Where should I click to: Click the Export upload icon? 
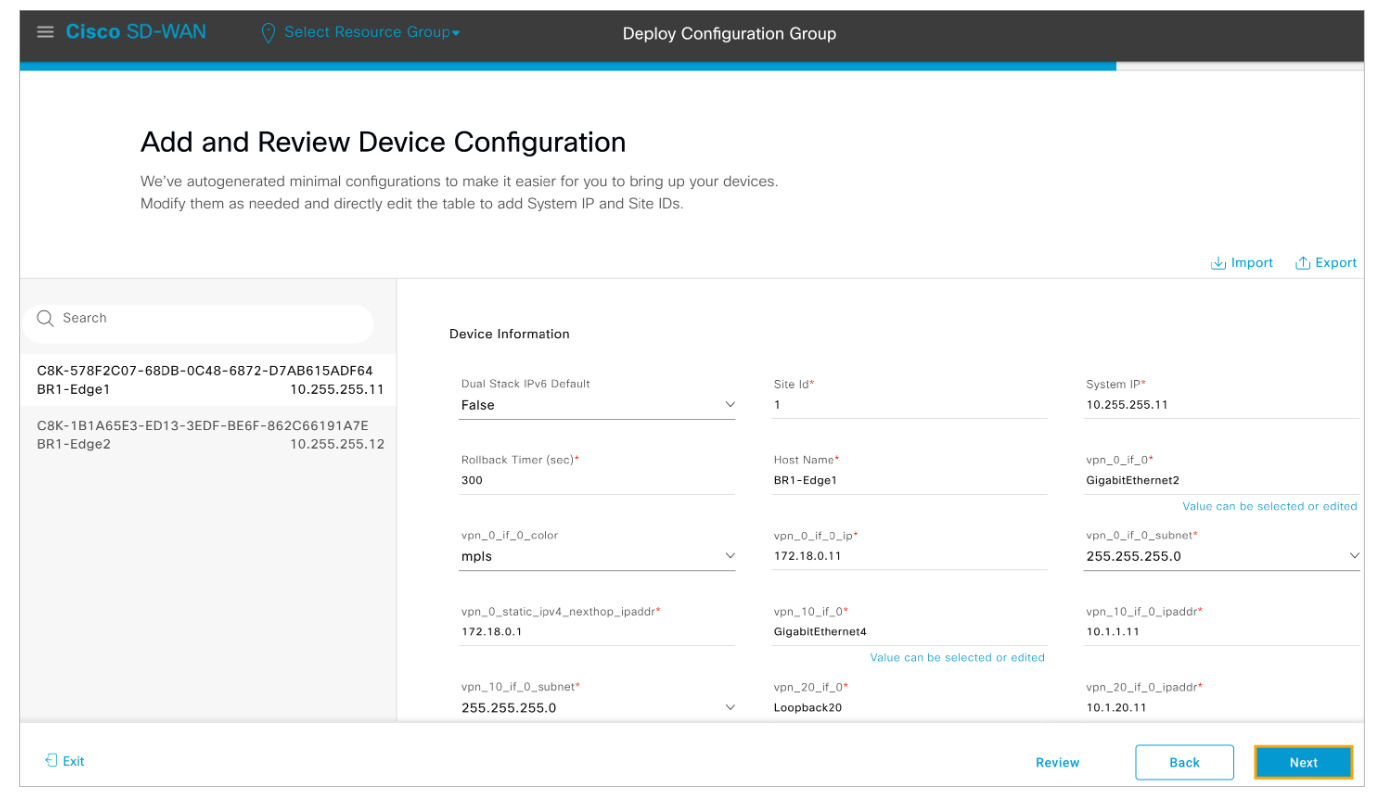[x=1302, y=263]
